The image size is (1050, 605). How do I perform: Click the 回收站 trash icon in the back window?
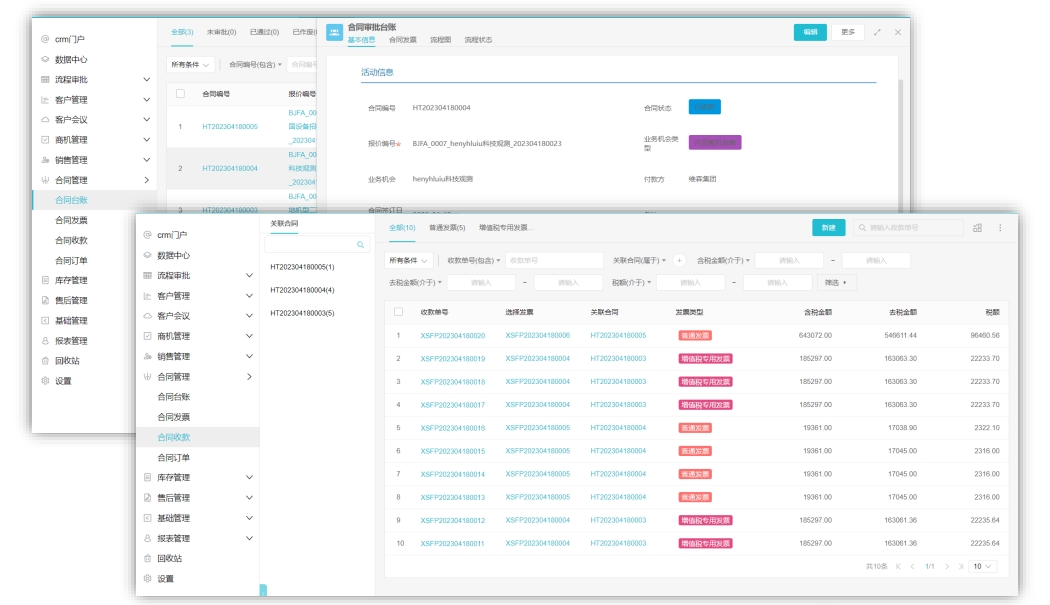tap(45, 360)
